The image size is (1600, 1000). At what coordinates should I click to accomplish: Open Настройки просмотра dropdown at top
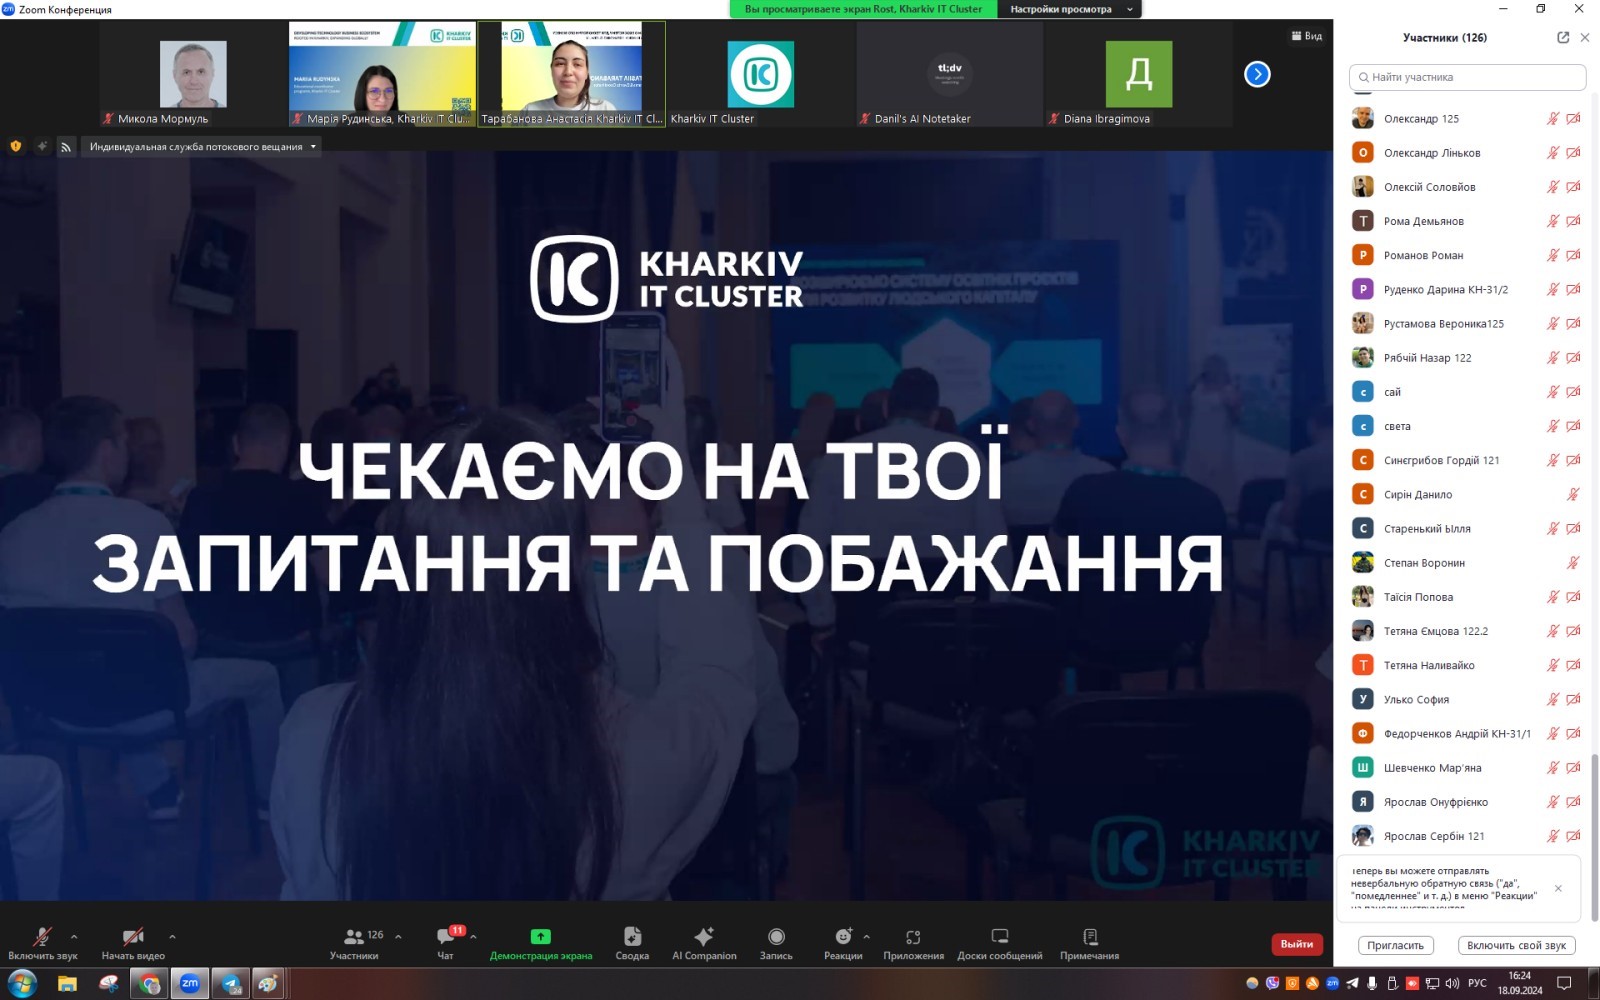tap(1071, 9)
